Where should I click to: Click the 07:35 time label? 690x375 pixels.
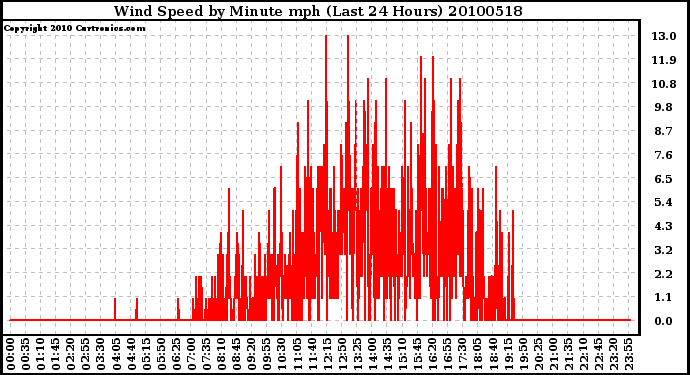click(206, 355)
